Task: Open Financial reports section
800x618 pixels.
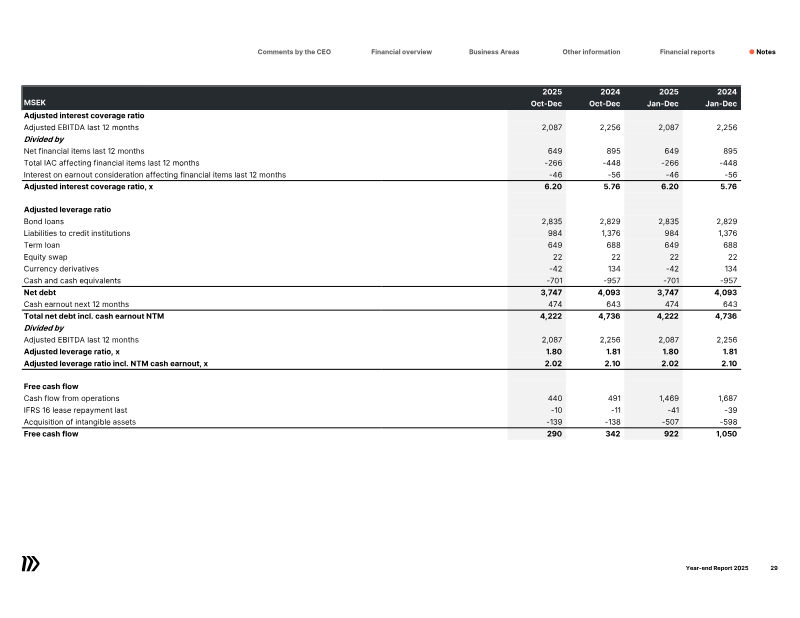Action: tap(687, 52)
